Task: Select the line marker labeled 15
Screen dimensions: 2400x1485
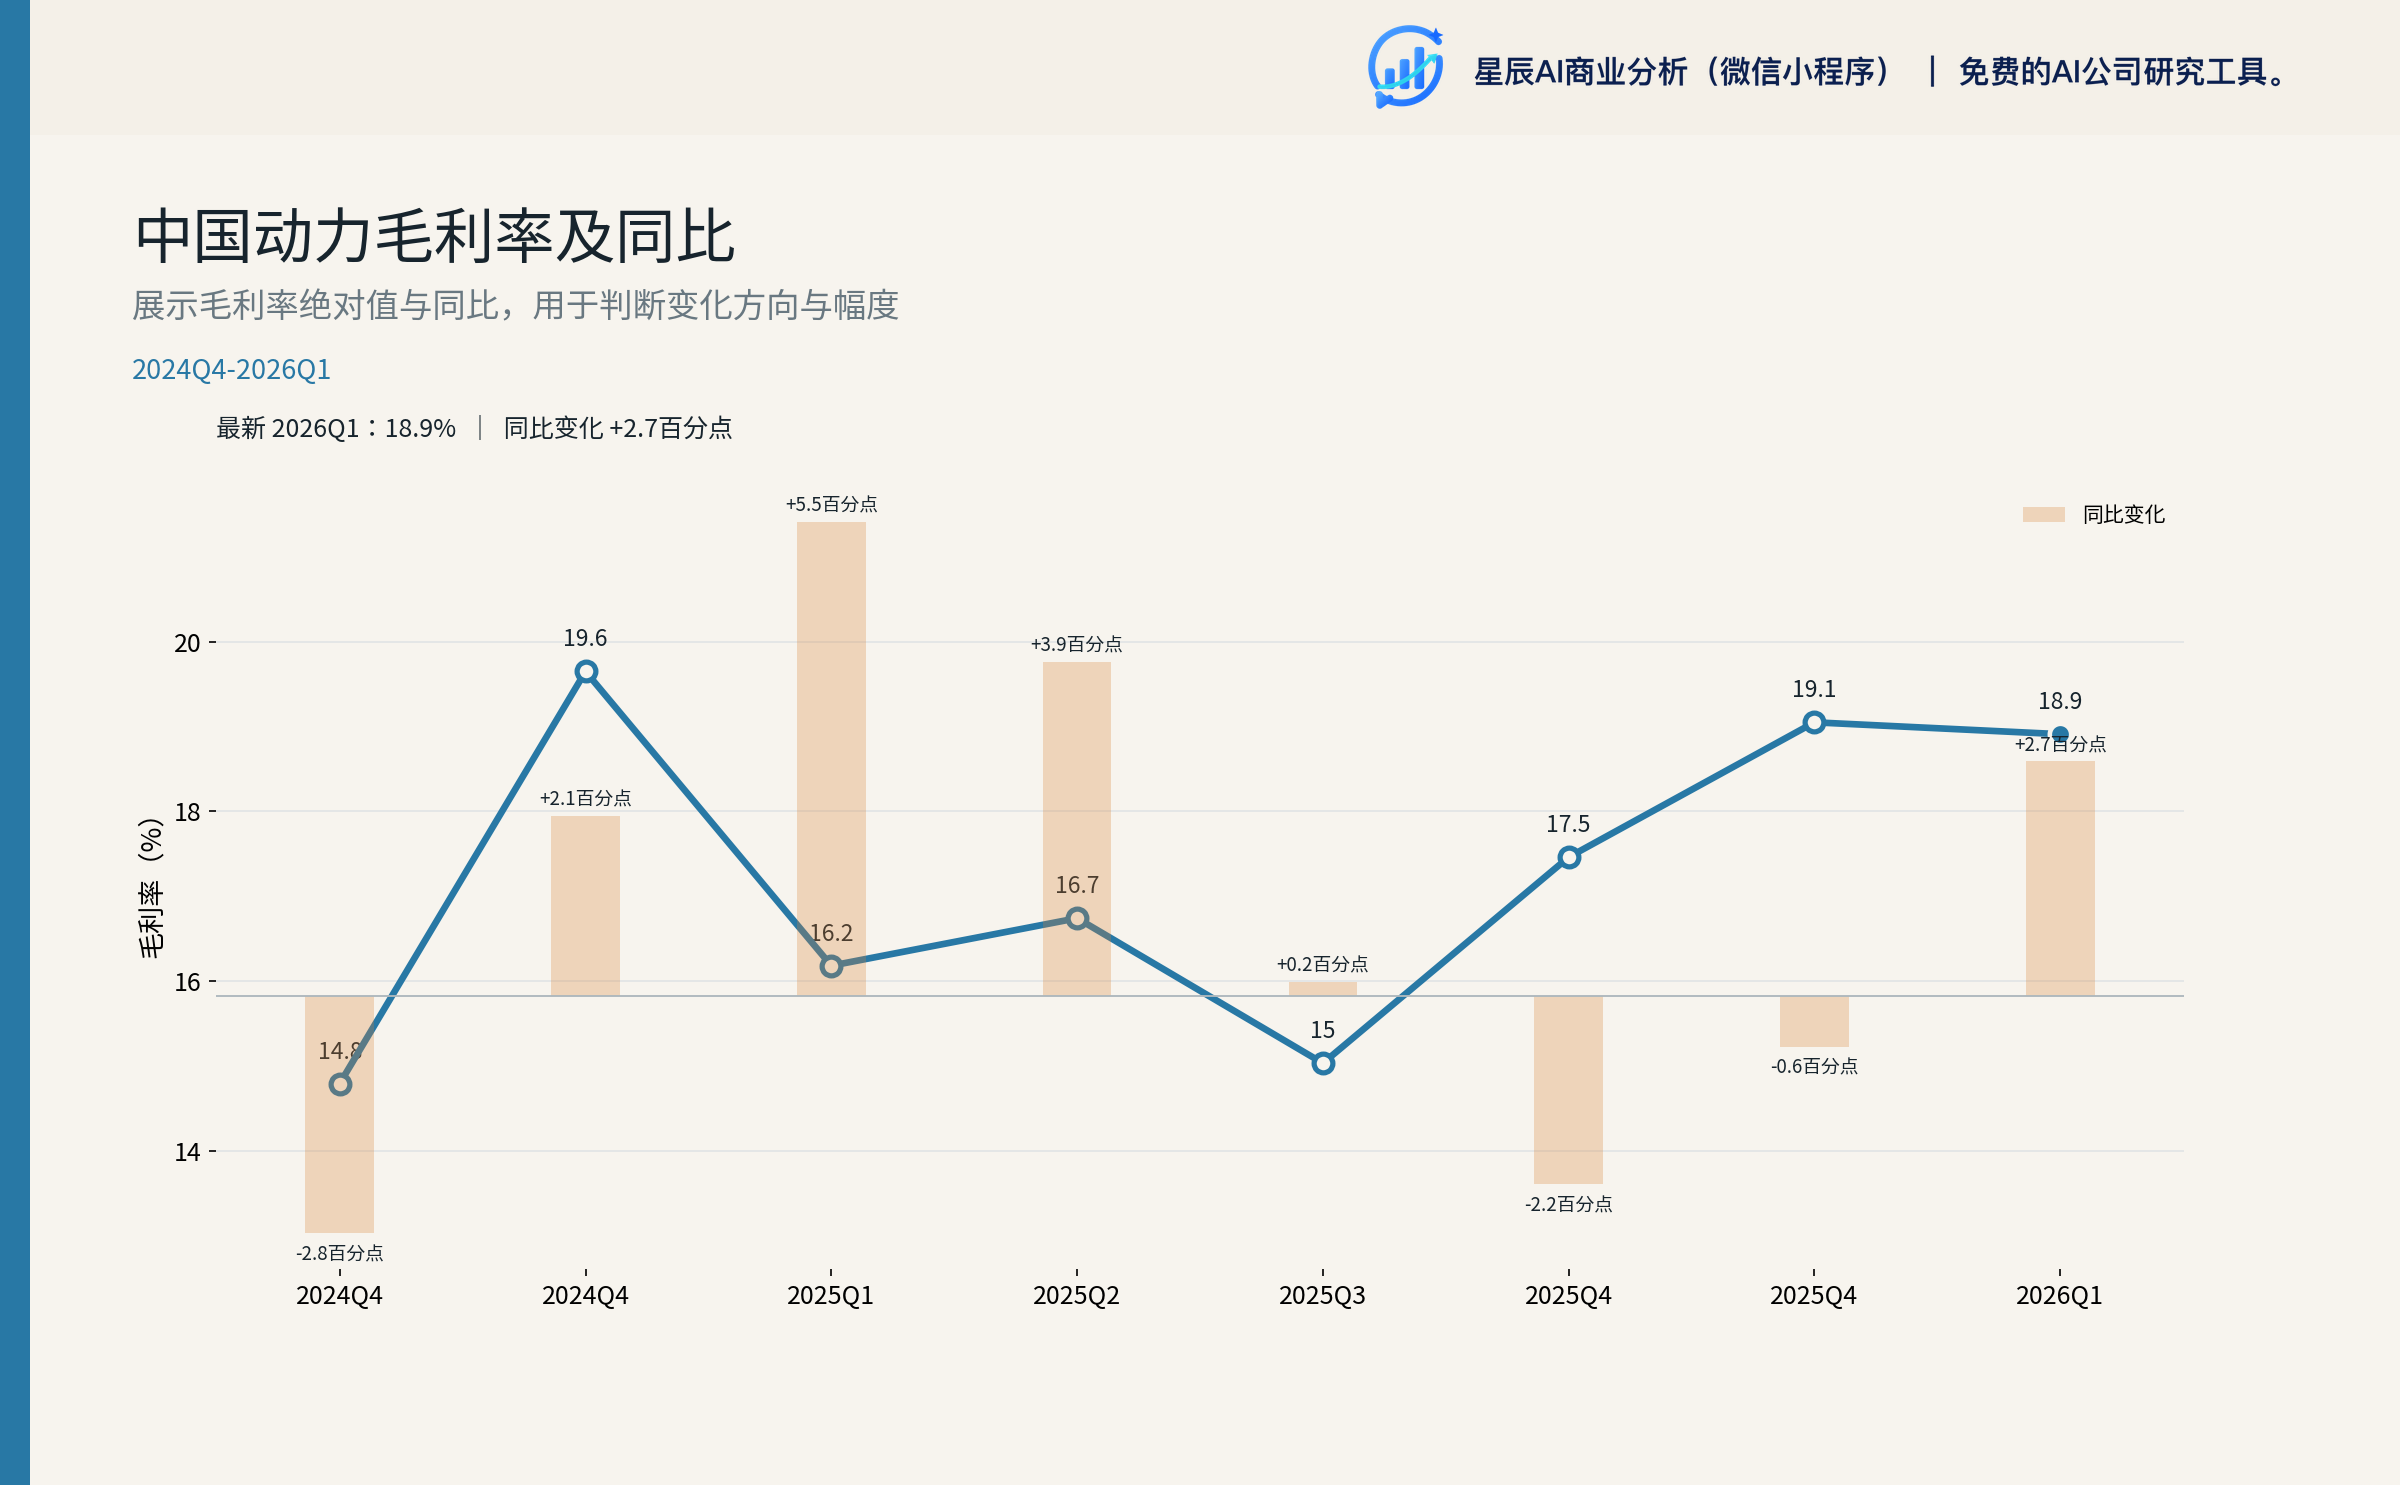Action: tap(1323, 1063)
